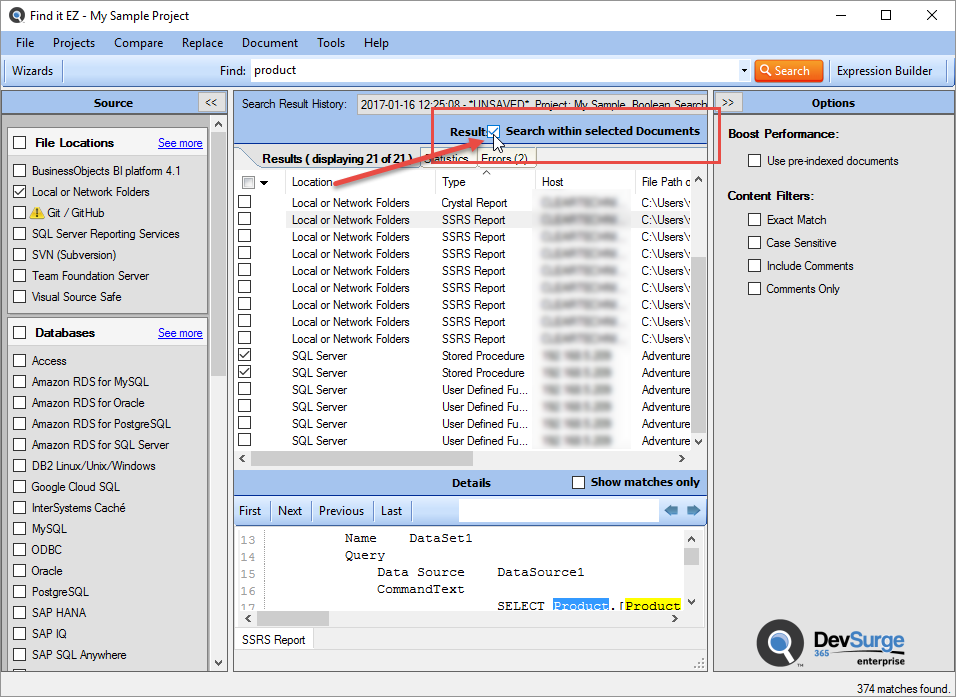
Task: Click the results list scroll-down arrow
Action: pos(699,441)
